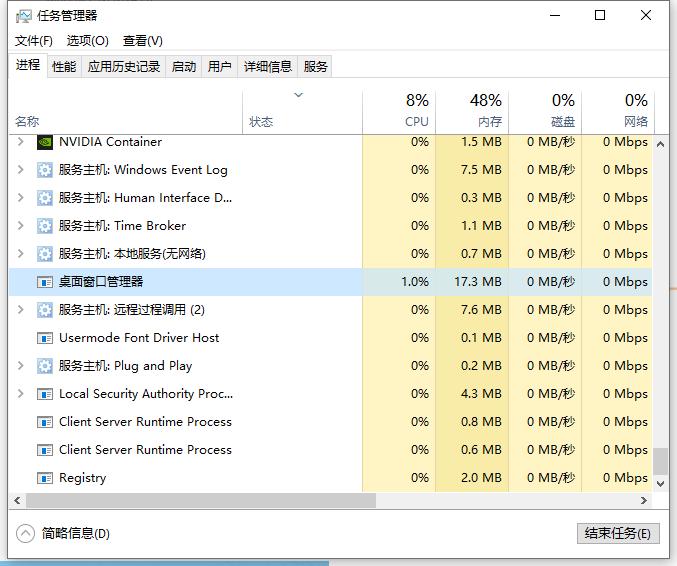Switch to the 启动 tab
Screen dimensions: 677x566
point(183,66)
